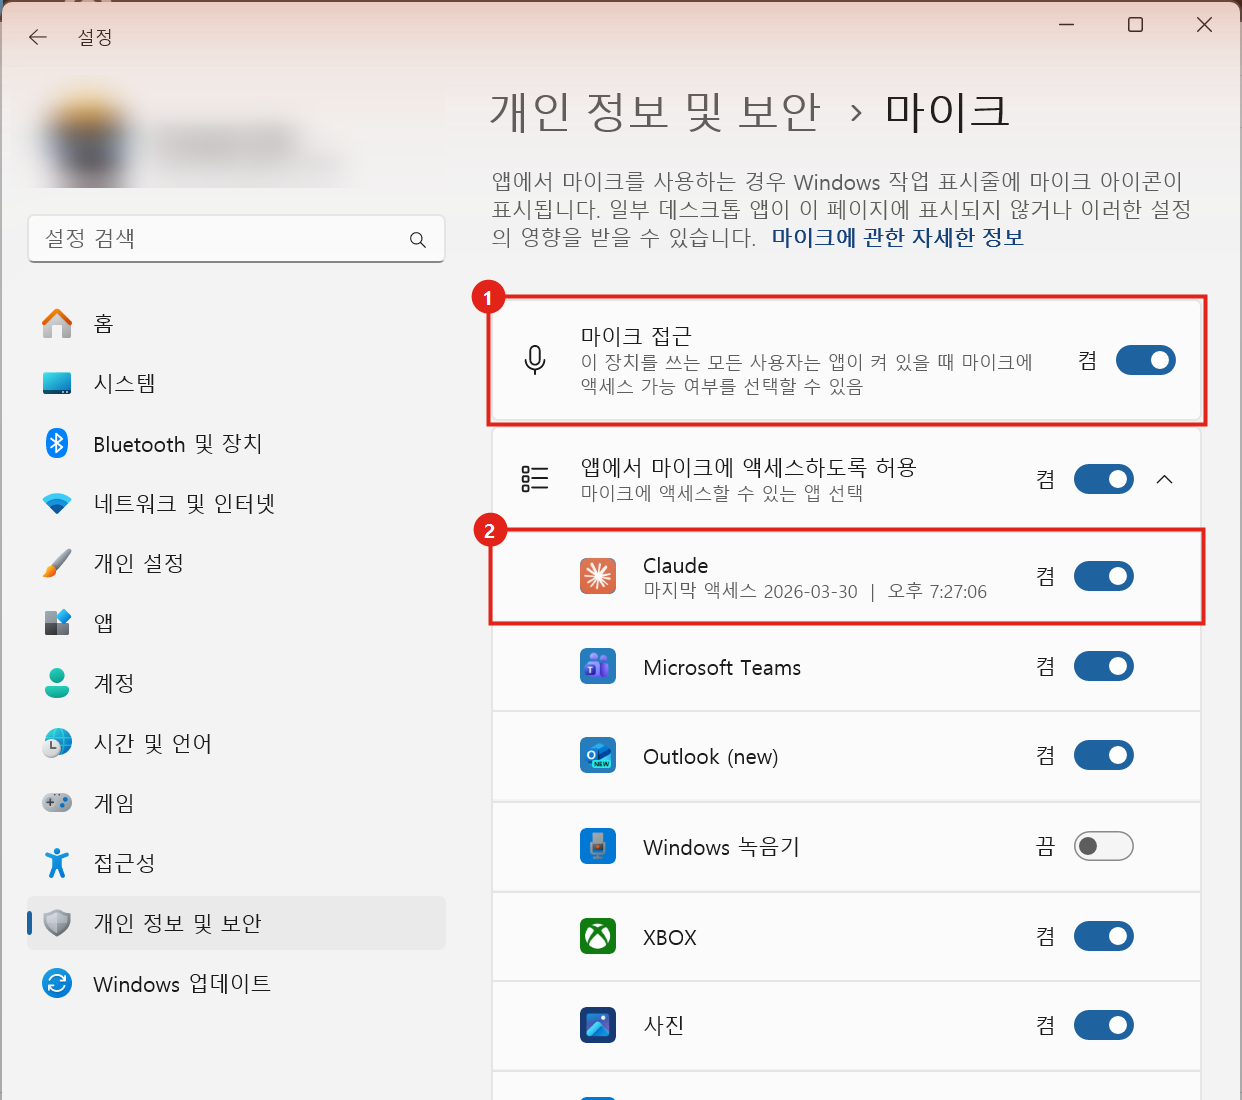Click the 사진 app icon

point(598,1025)
